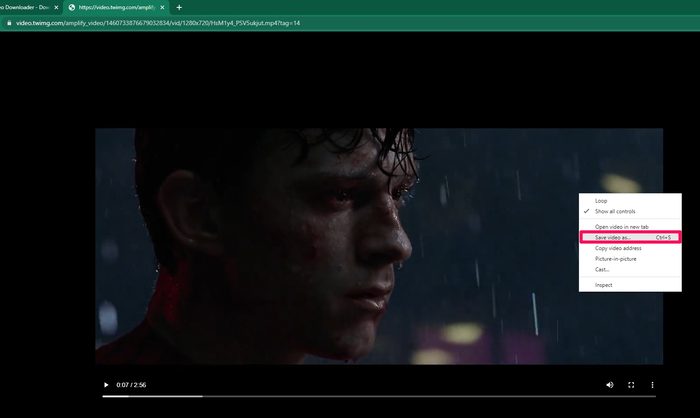Open Inspect from the context menu
The image size is (700, 418).
tap(630, 285)
